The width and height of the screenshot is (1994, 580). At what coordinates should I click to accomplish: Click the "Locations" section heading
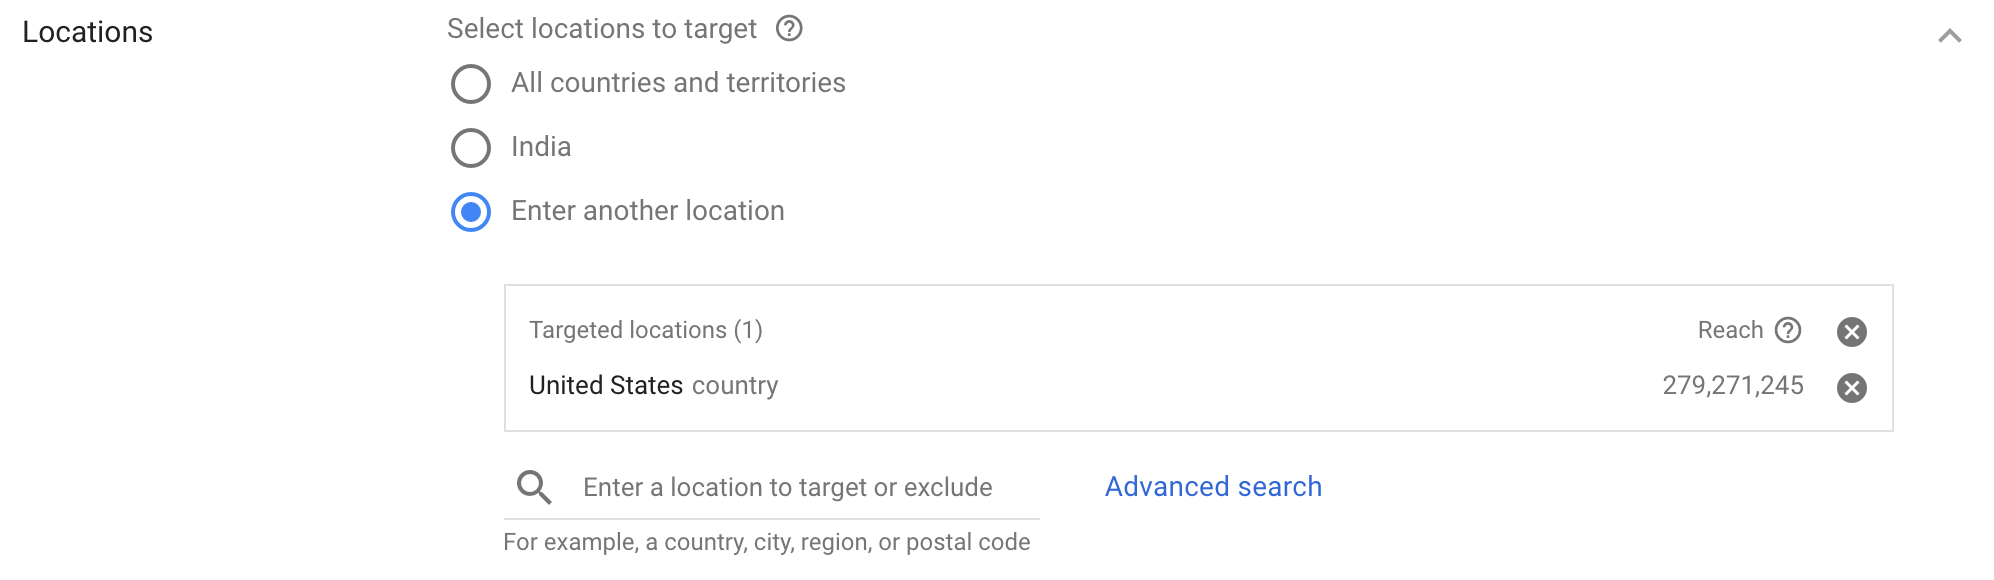pyautogui.click(x=88, y=32)
